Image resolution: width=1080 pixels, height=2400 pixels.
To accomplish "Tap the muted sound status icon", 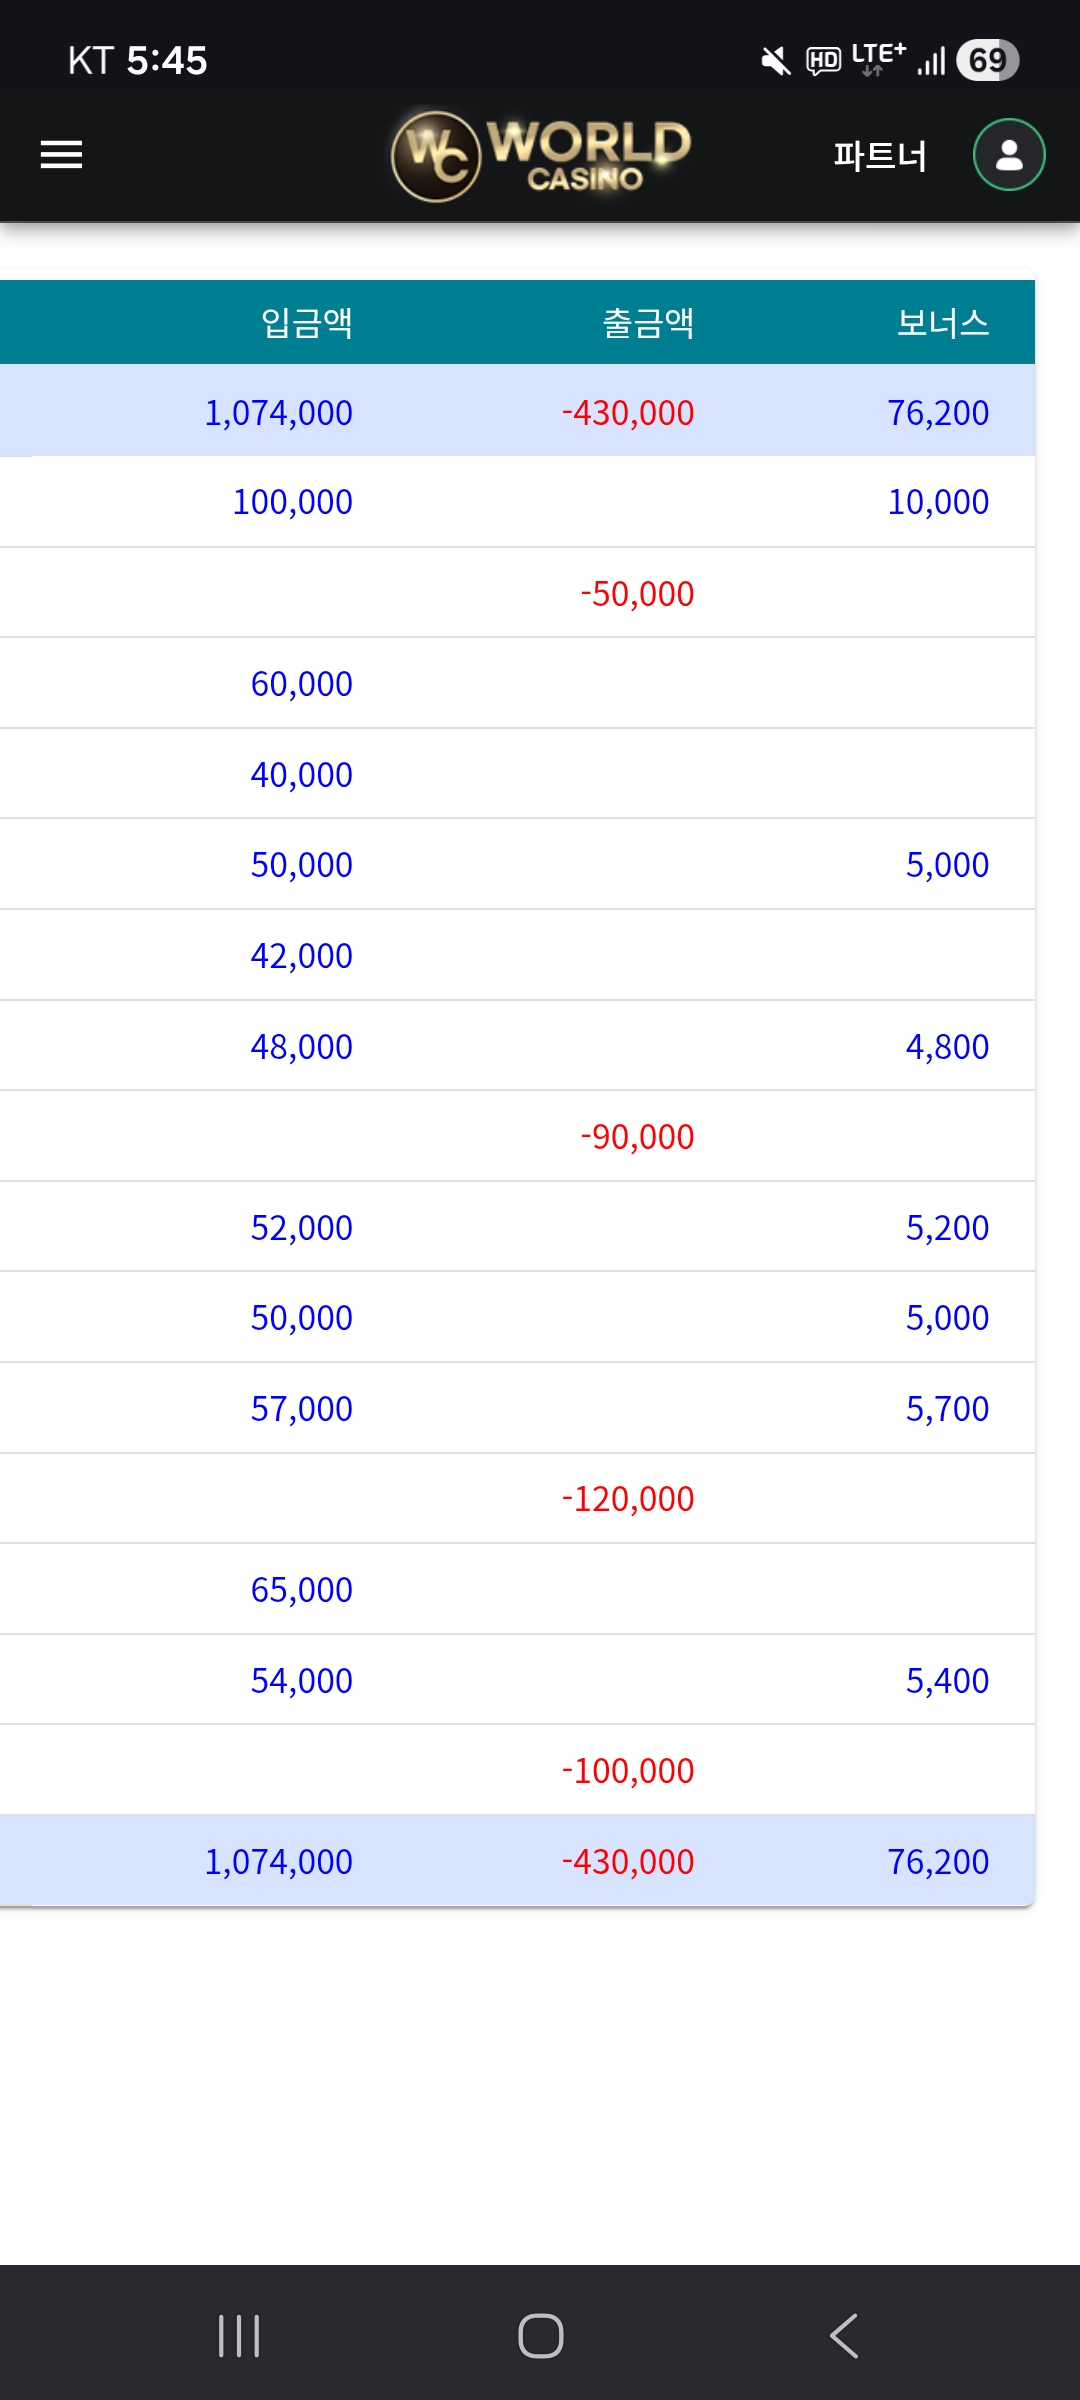I will 775,61.
